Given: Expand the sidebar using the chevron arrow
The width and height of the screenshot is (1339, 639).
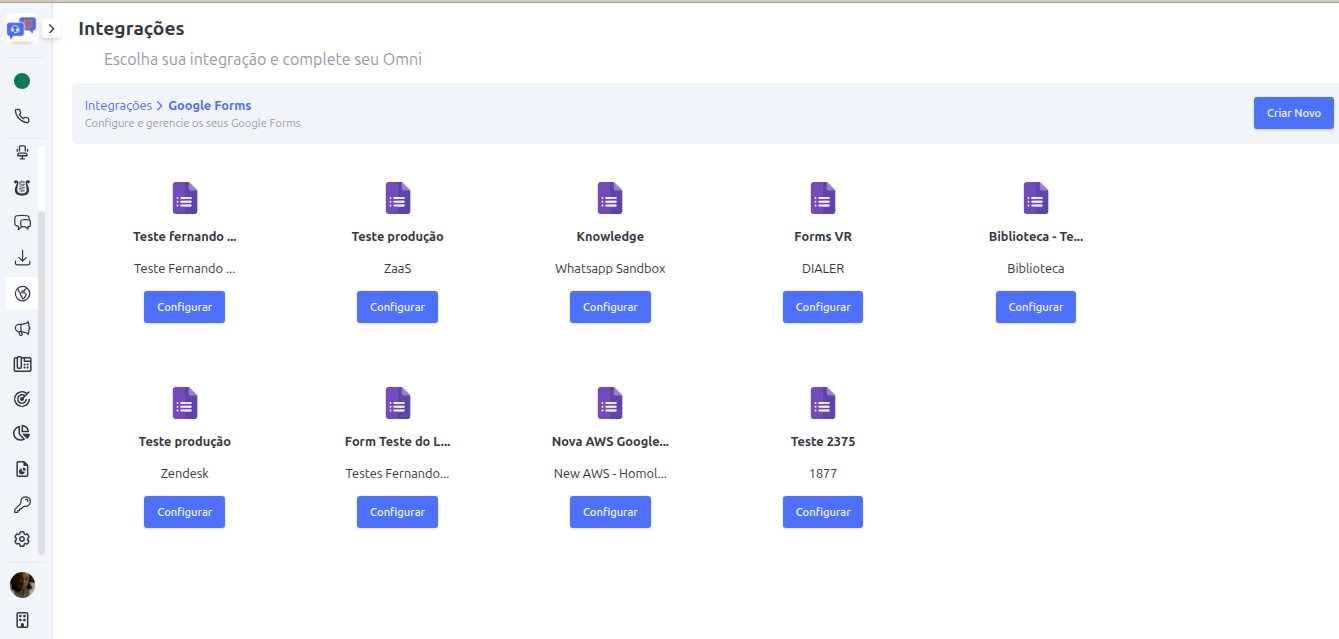Looking at the screenshot, I should point(51,29).
